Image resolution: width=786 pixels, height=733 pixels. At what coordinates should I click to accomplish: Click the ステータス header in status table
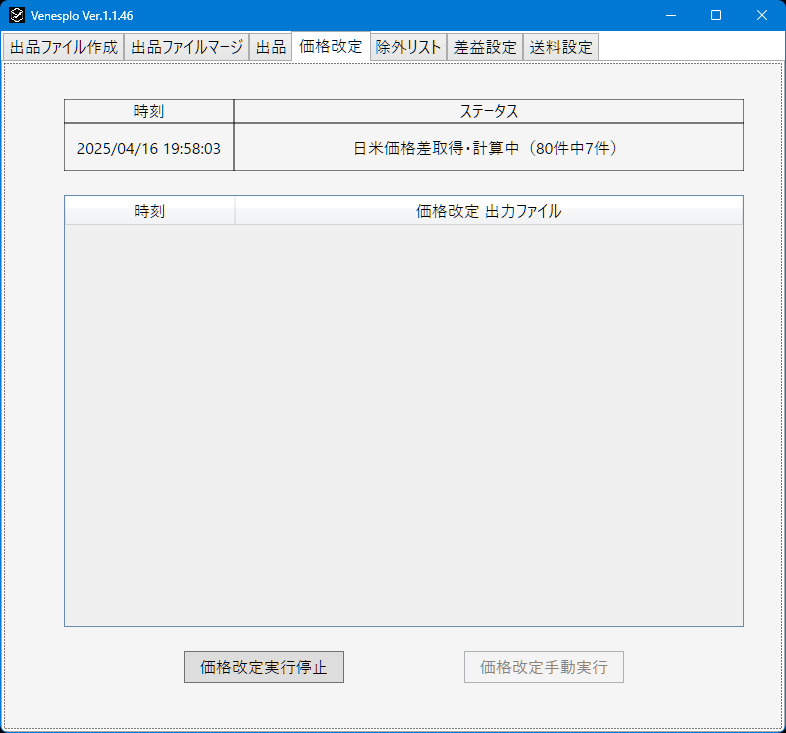click(488, 111)
